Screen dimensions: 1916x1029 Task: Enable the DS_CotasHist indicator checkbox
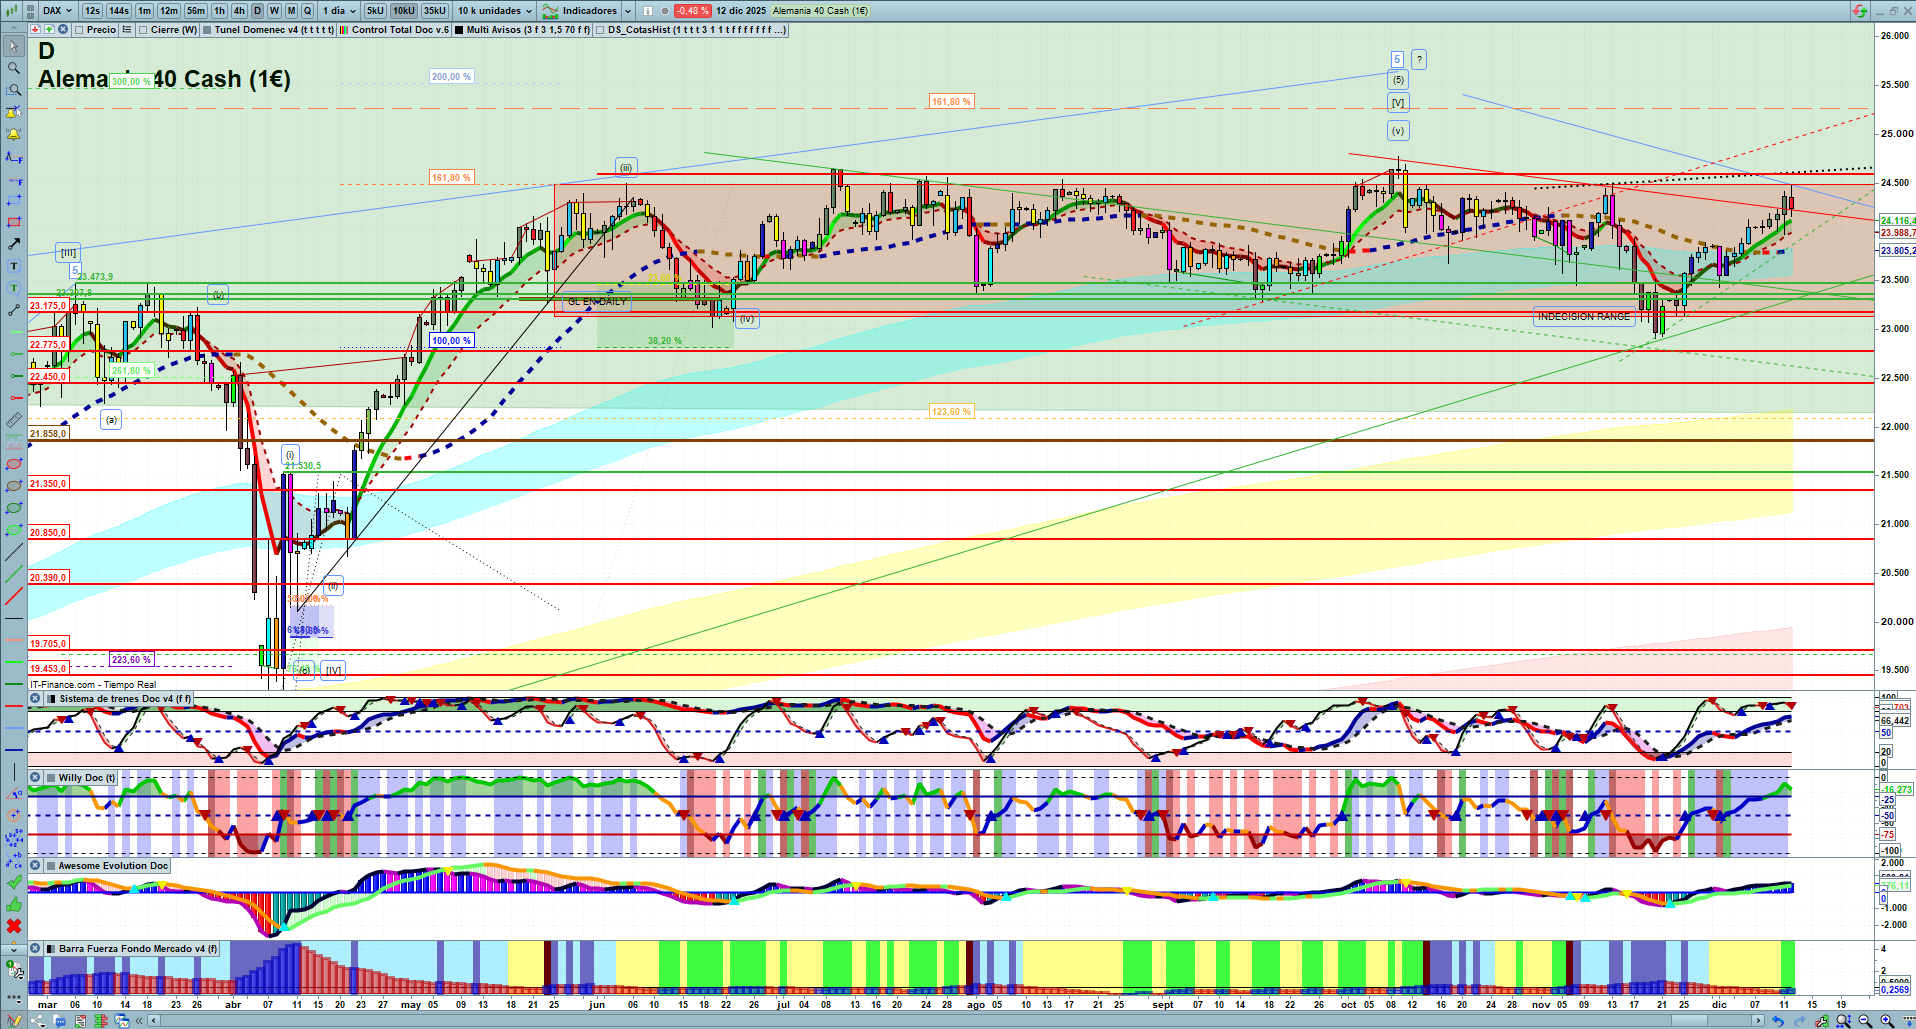[600, 30]
